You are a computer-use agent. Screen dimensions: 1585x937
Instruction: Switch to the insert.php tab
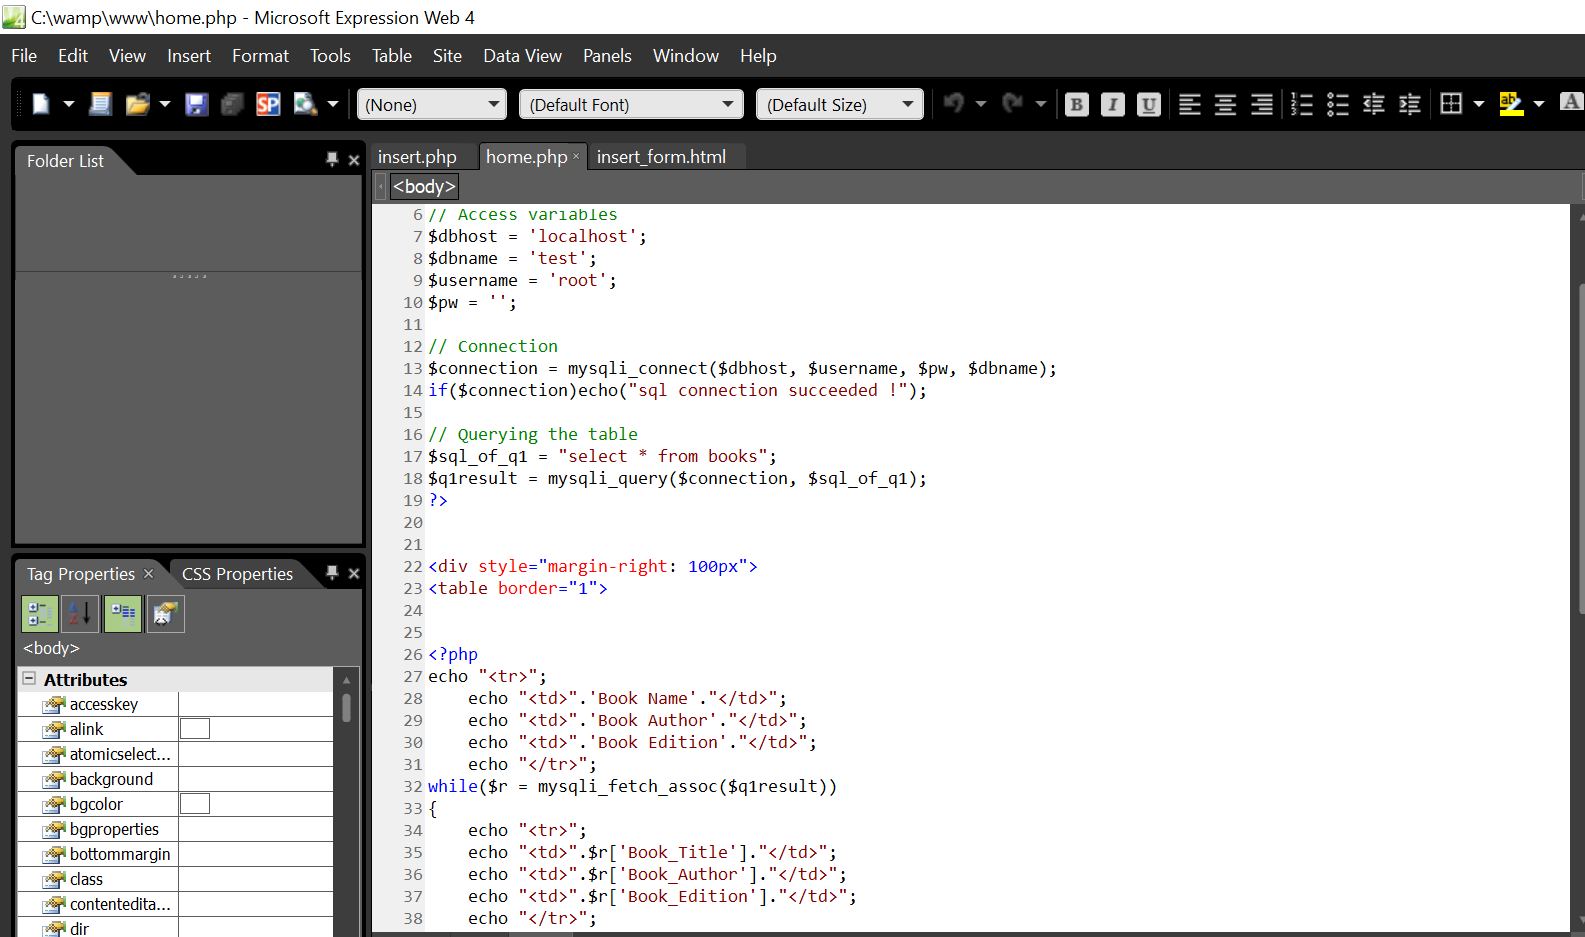pyautogui.click(x=417, y=157)
